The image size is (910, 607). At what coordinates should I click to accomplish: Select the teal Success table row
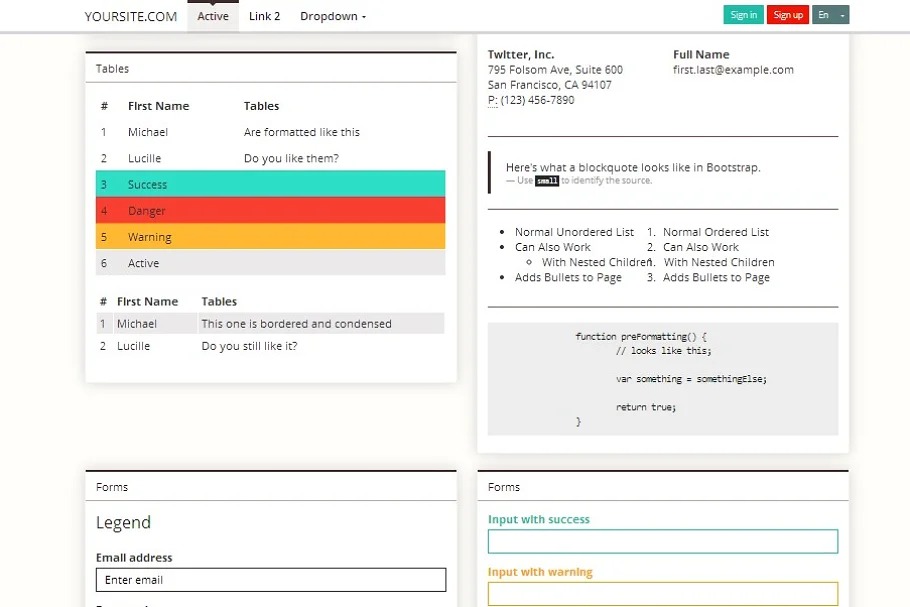pyautogui.click(x=270, y=184)
